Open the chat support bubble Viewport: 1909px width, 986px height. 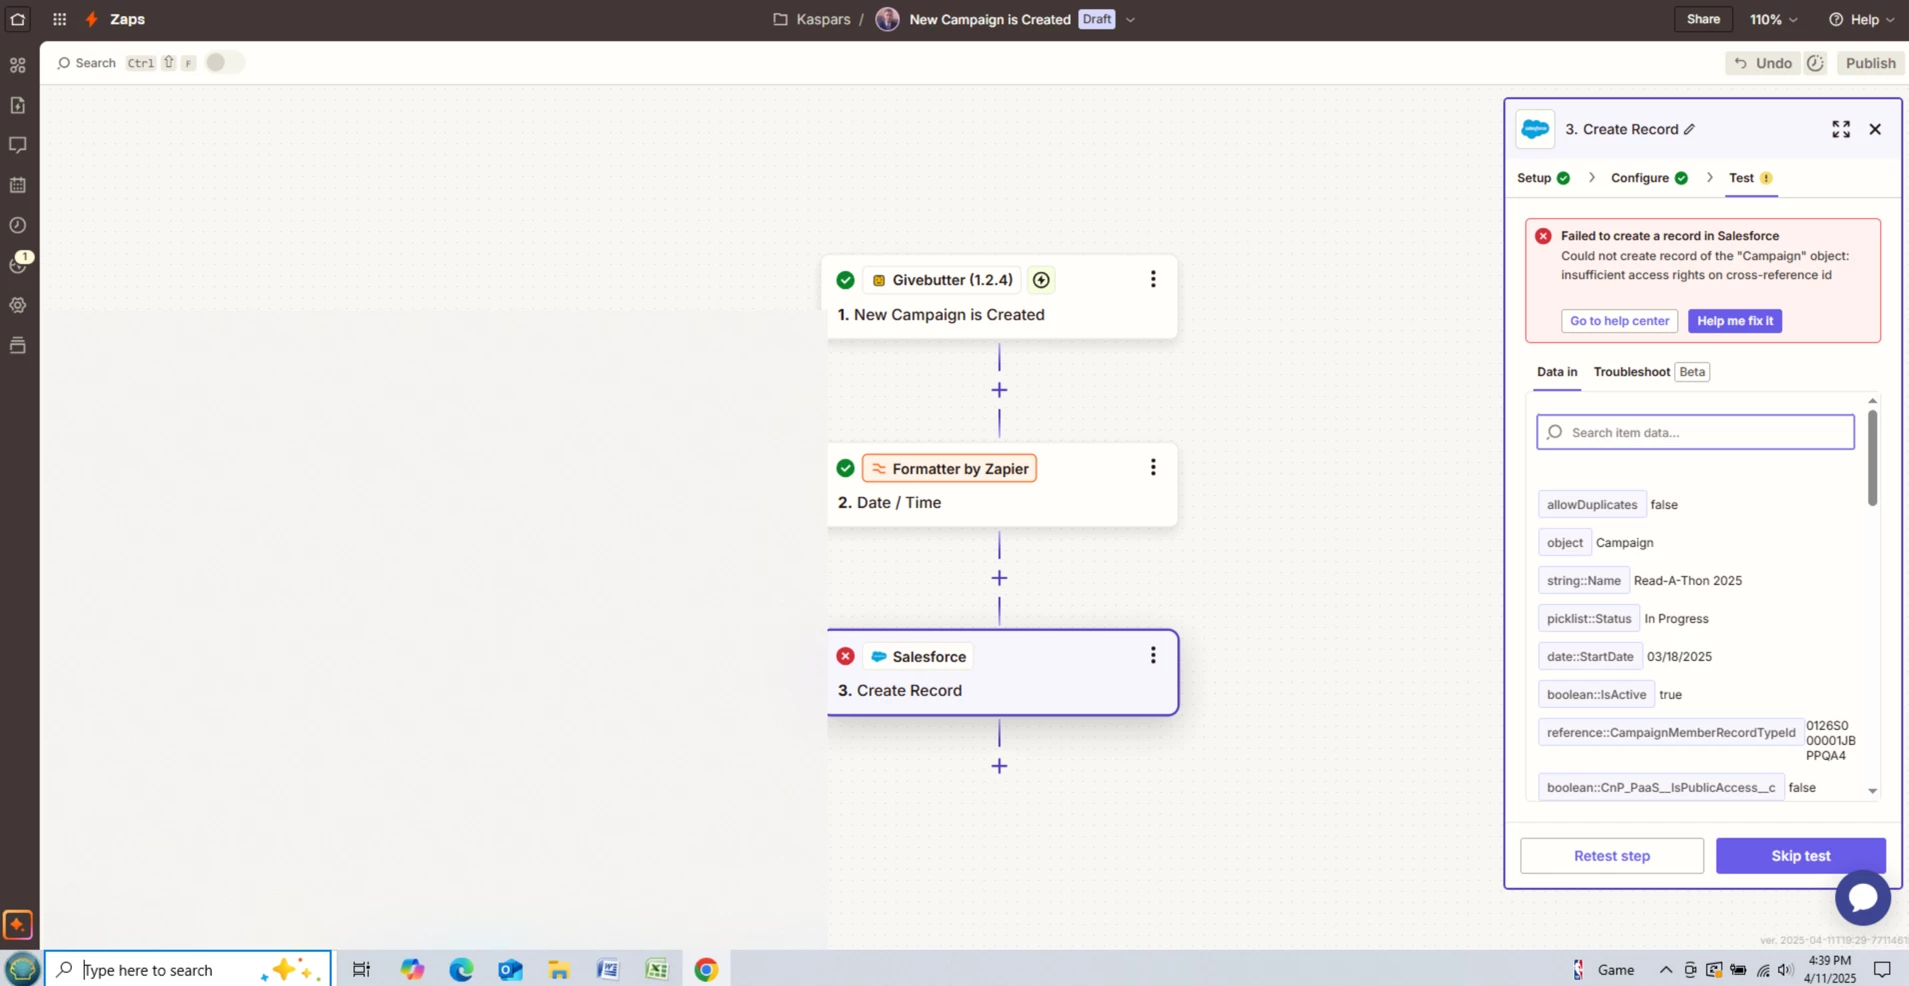[x=1863, y=897]
